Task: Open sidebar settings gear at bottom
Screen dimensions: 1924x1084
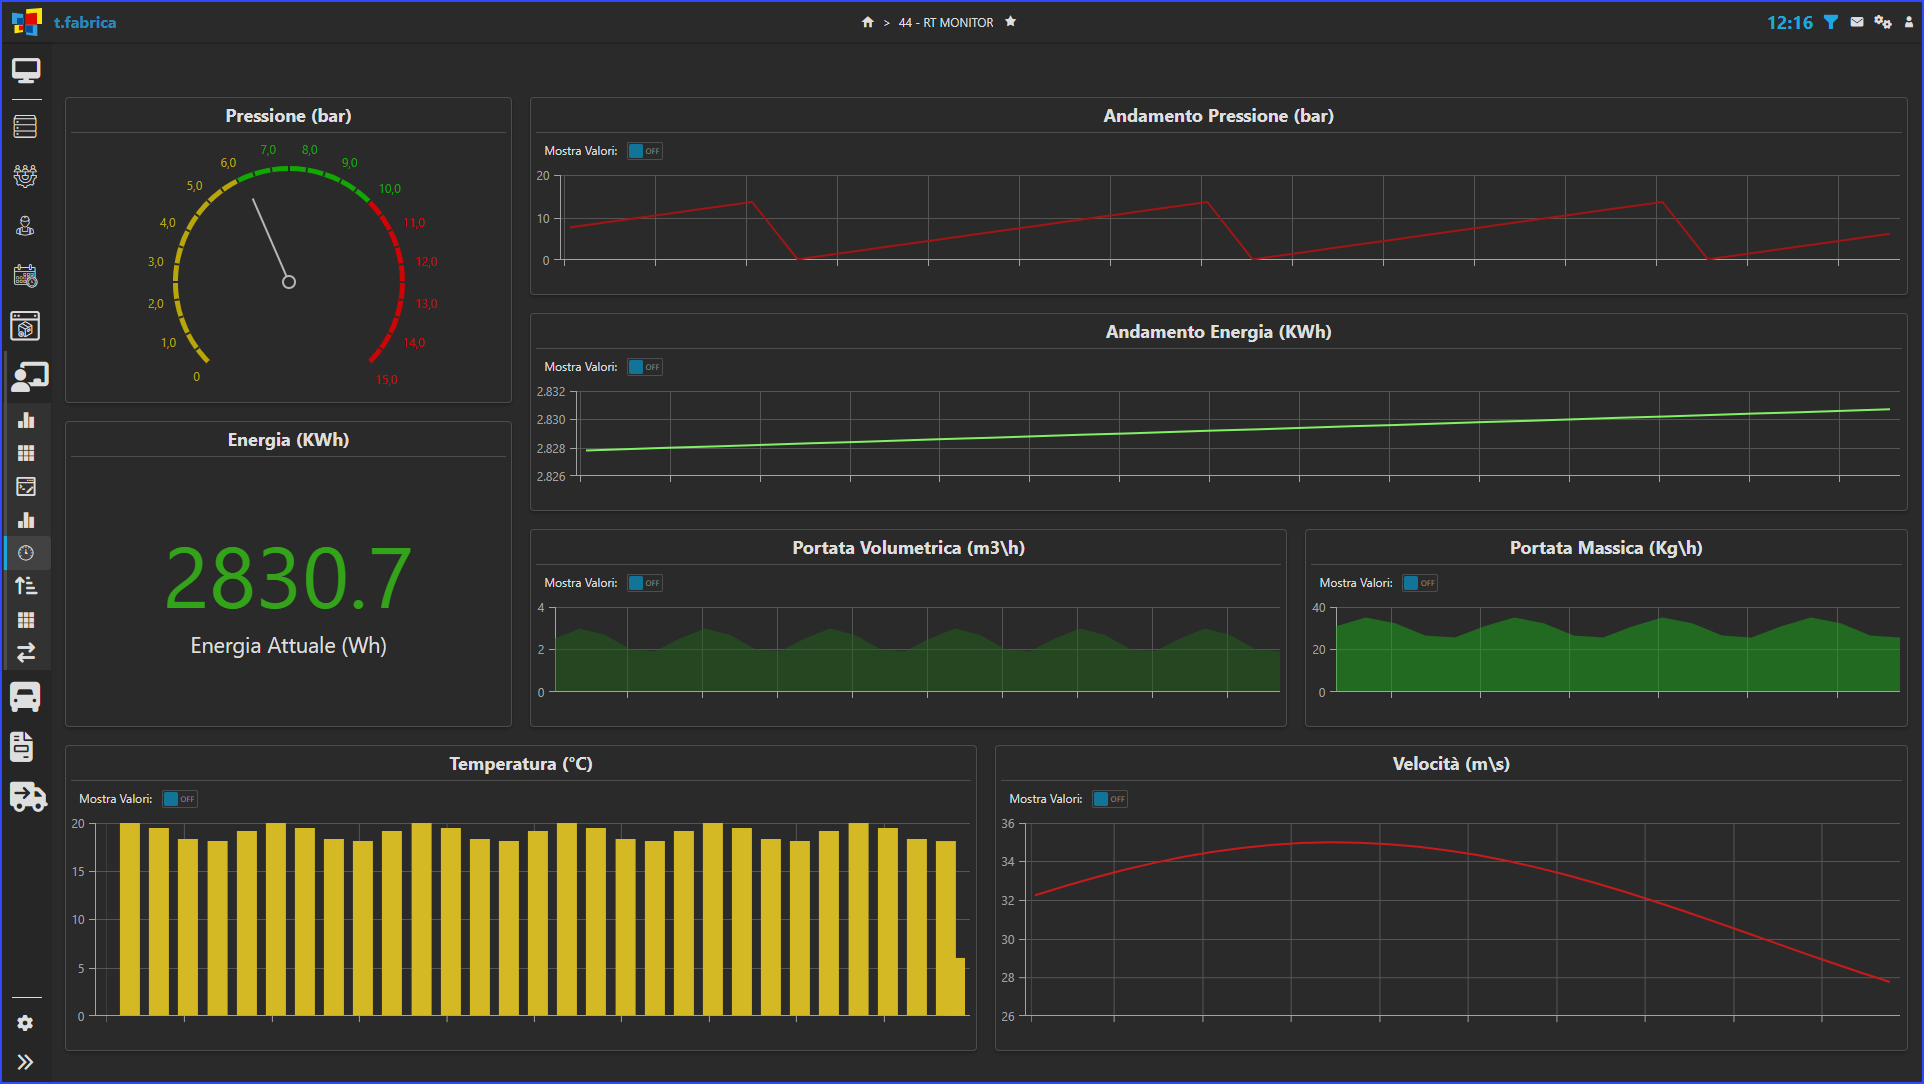Action: [26, 1023]
